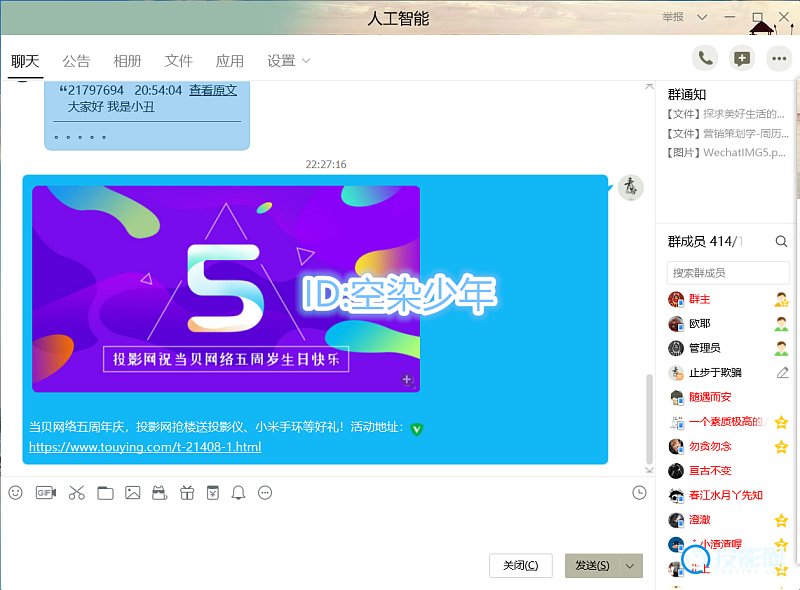Select member name 管理员

point(705,348)
